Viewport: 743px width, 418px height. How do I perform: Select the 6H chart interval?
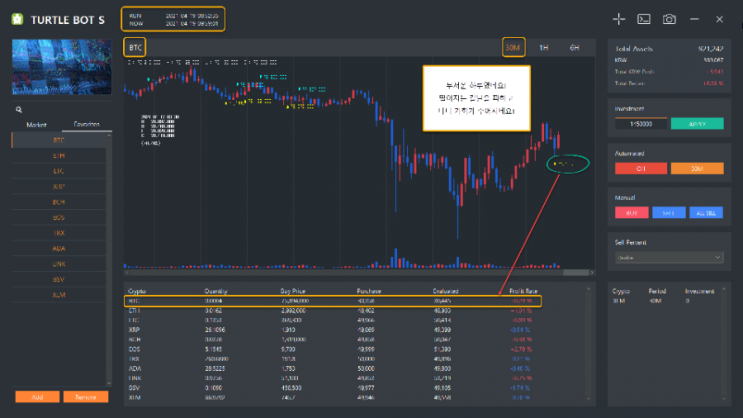click(x=574, y=47)
